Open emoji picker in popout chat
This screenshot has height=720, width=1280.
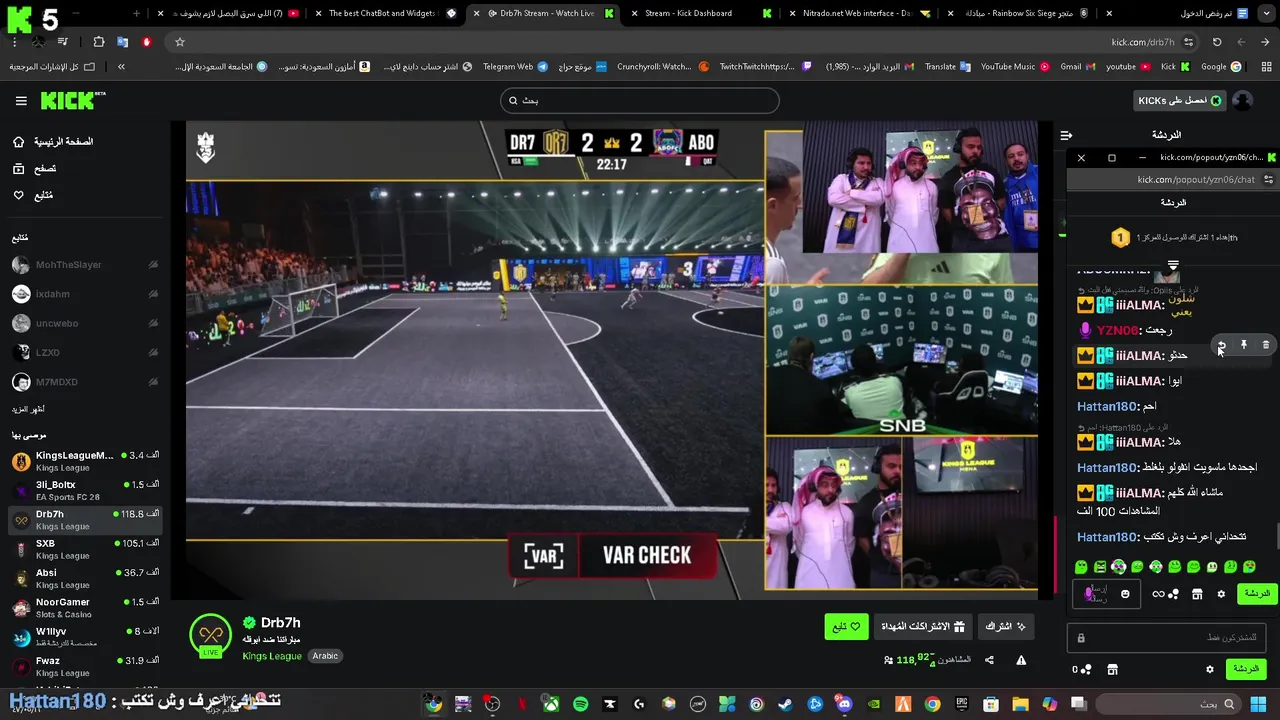click(x=1125, y=594)
